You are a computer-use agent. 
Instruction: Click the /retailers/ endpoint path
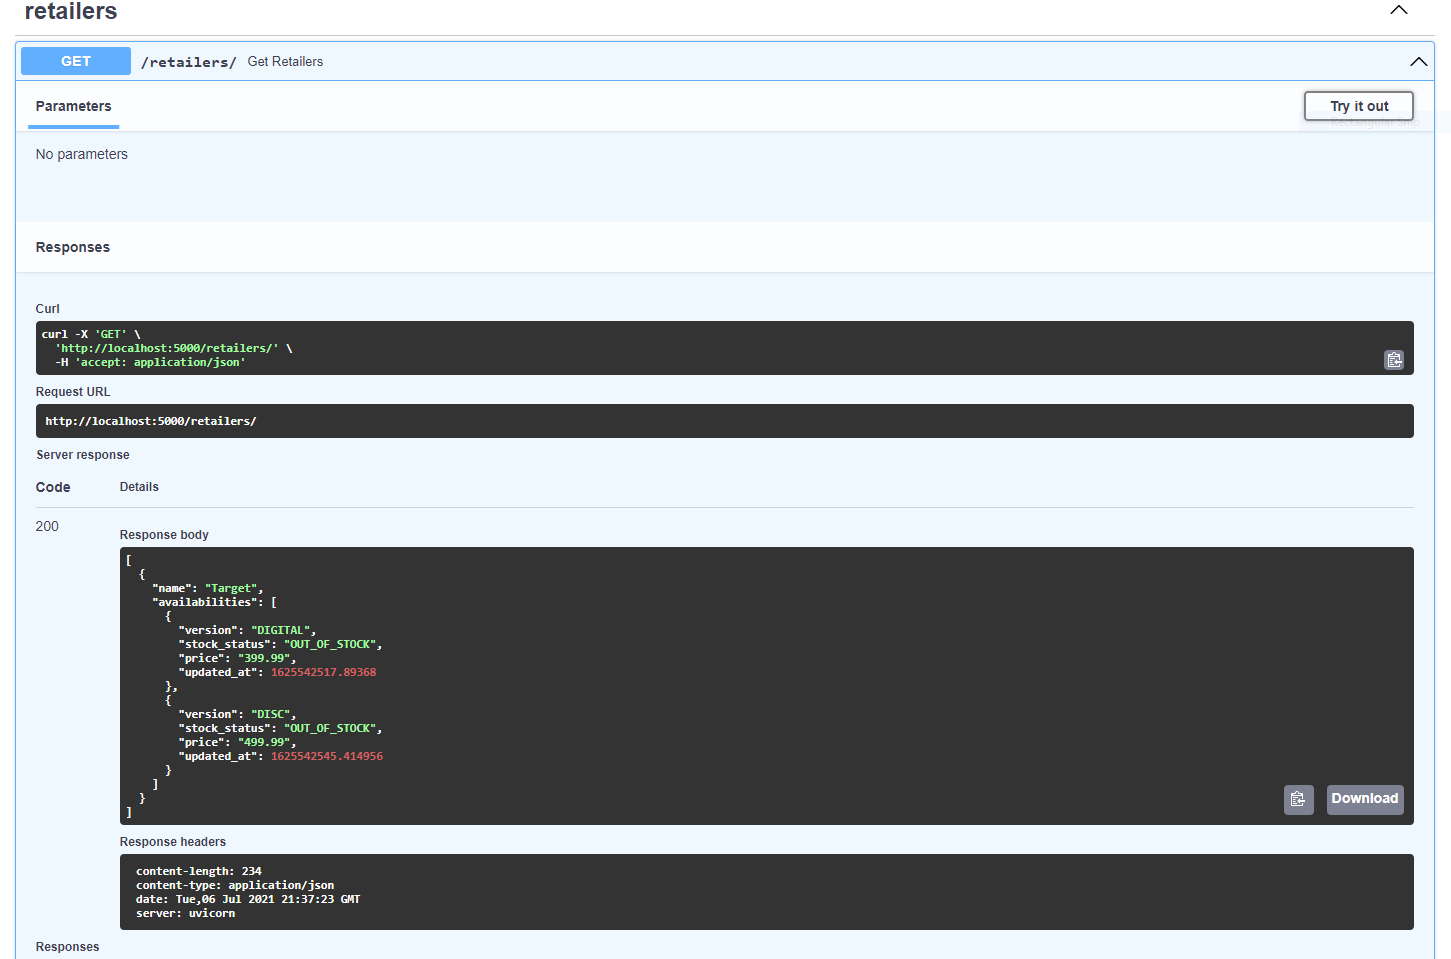[188, 62]
